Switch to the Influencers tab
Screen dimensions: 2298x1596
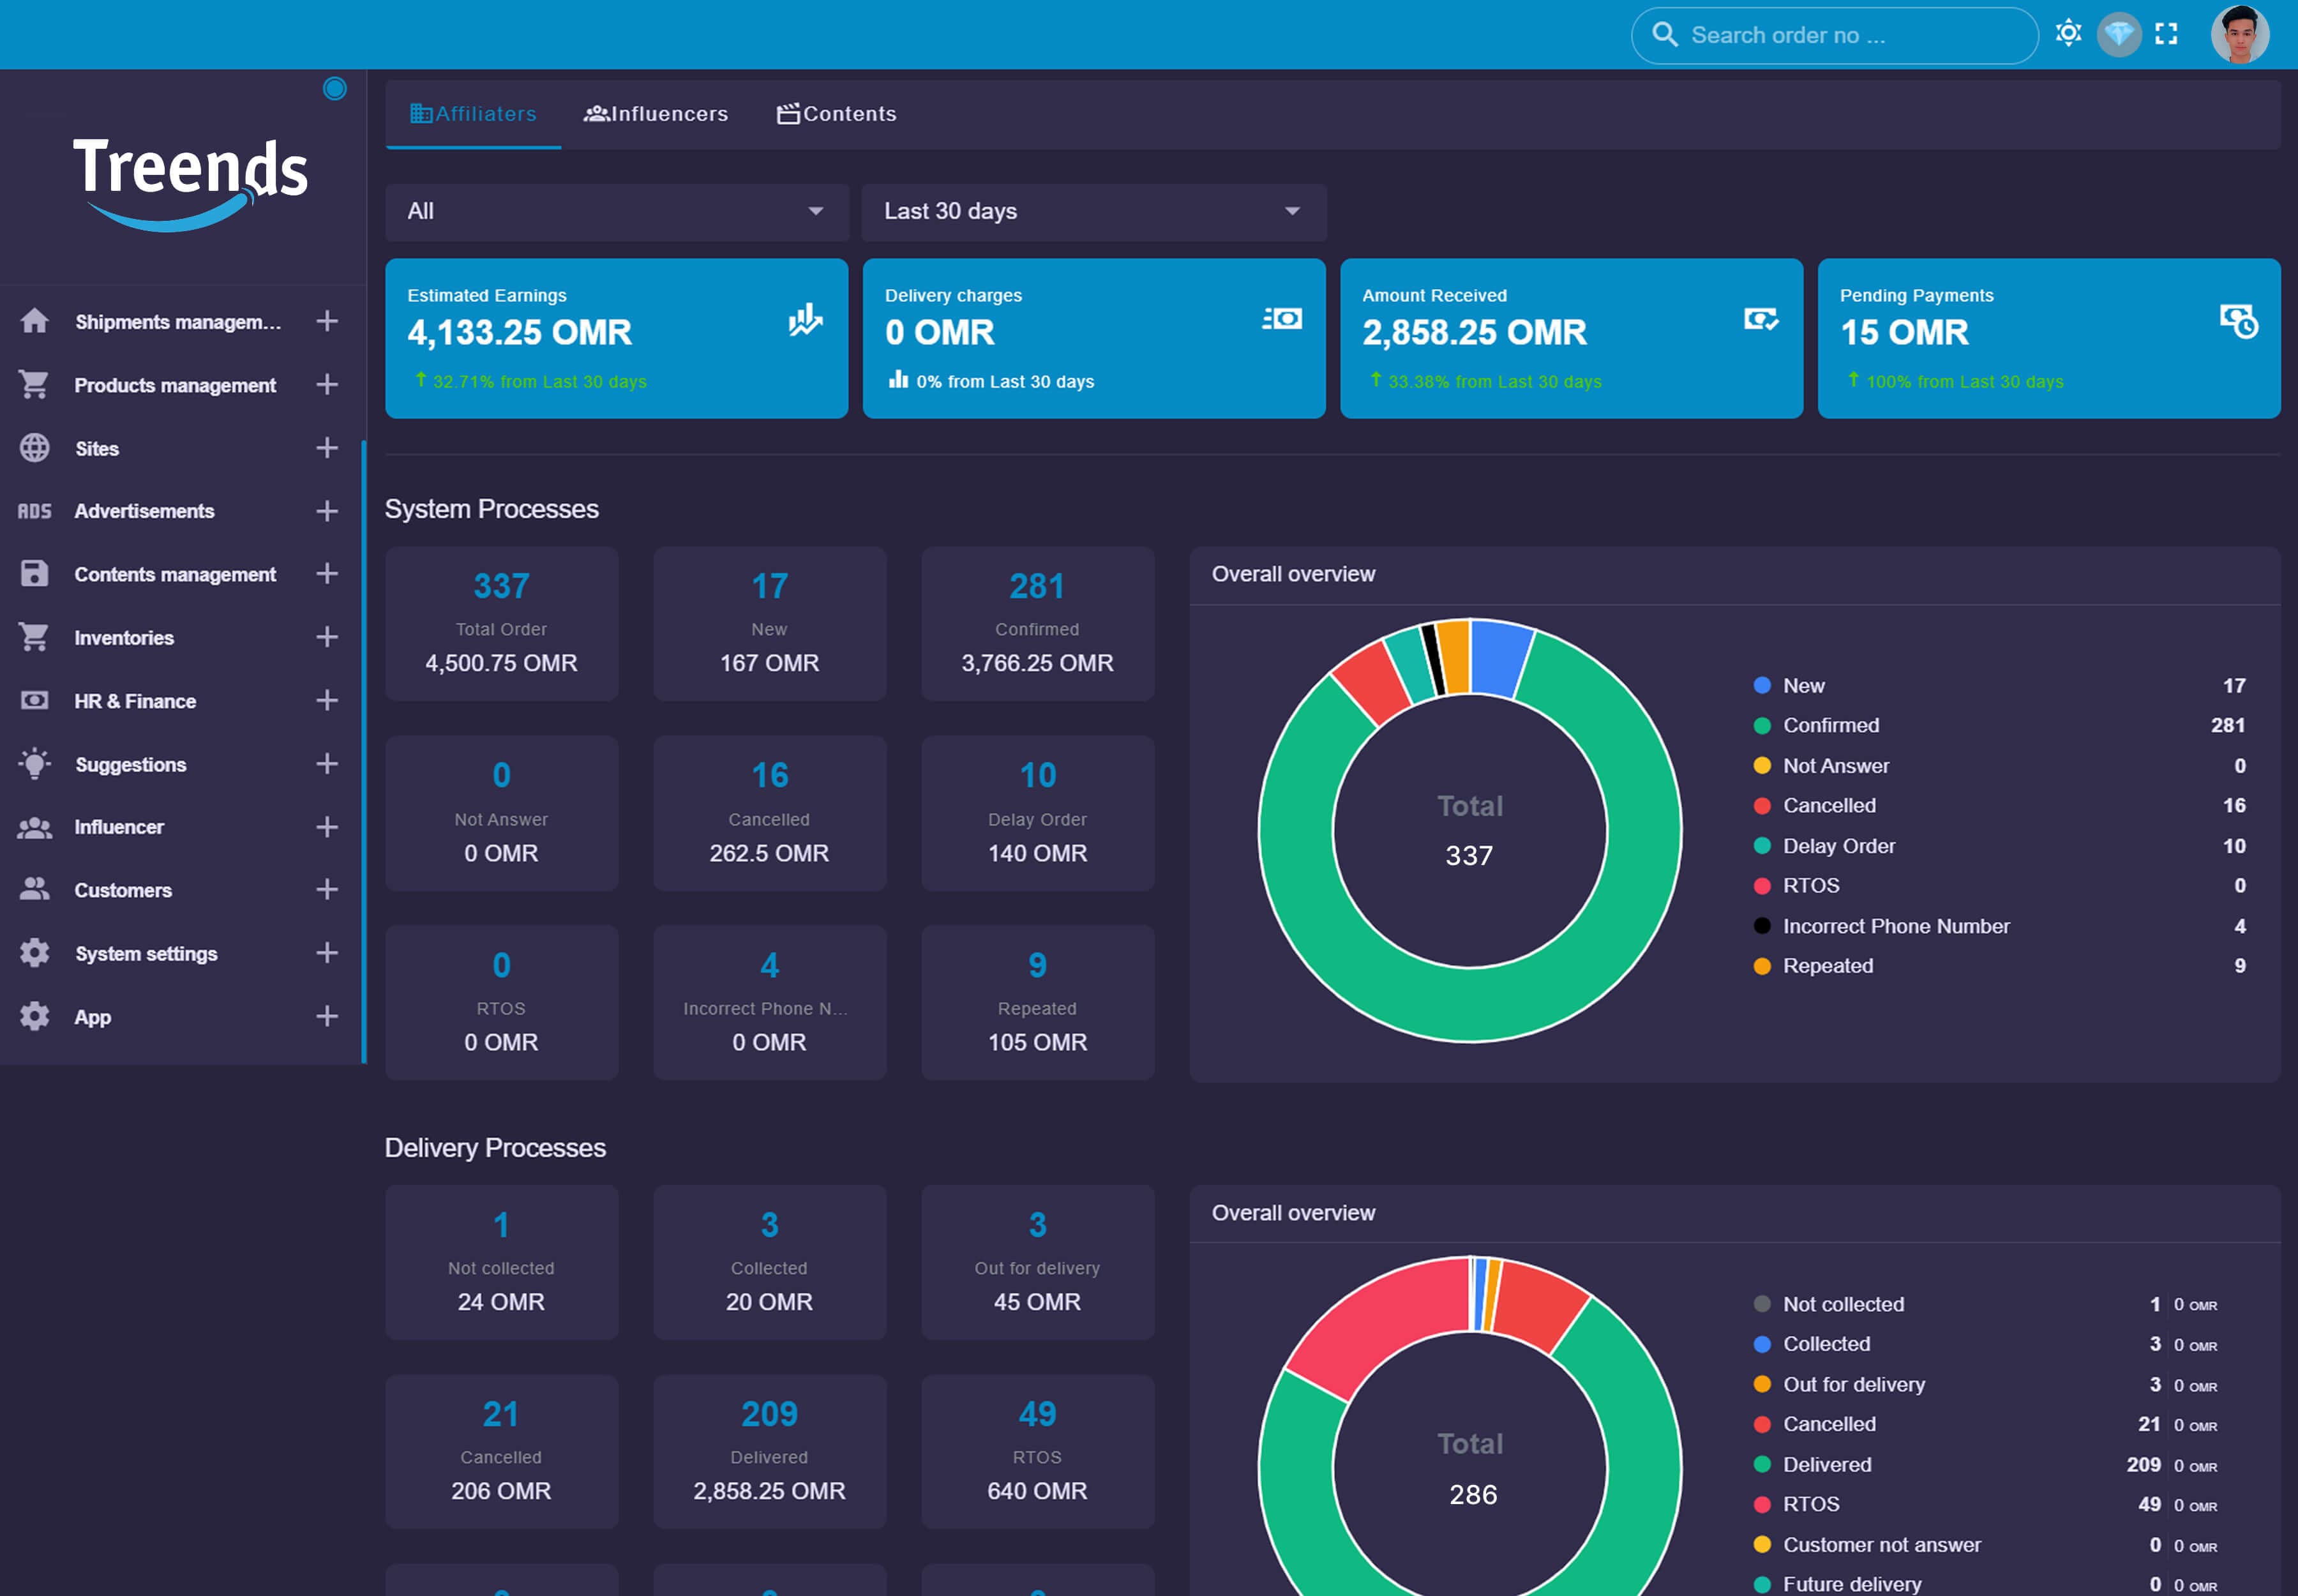[656, 114]
